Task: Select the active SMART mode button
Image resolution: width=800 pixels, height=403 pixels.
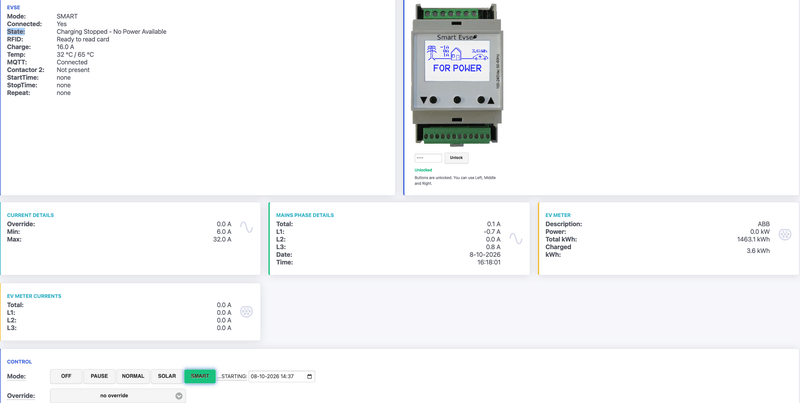Action: [x=200, y=376]
